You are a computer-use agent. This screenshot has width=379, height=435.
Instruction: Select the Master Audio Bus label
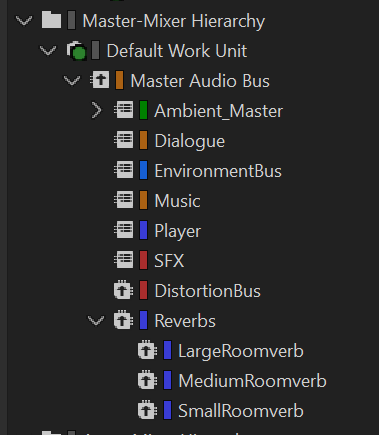point(200,81)
